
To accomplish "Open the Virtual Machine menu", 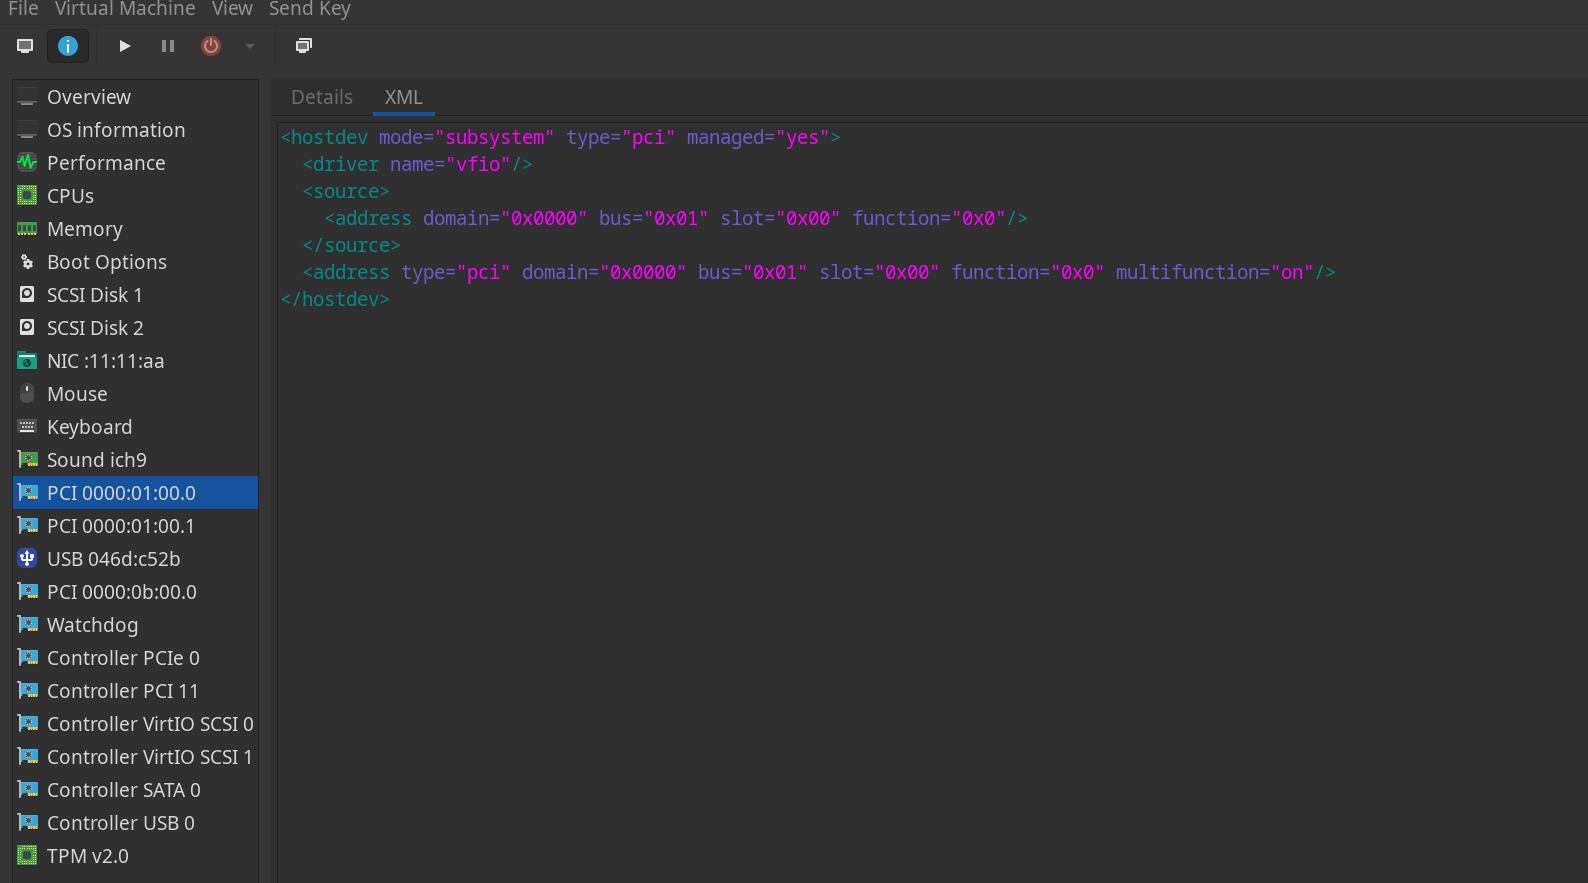I will pyautogui.click(x=125, y=9).
